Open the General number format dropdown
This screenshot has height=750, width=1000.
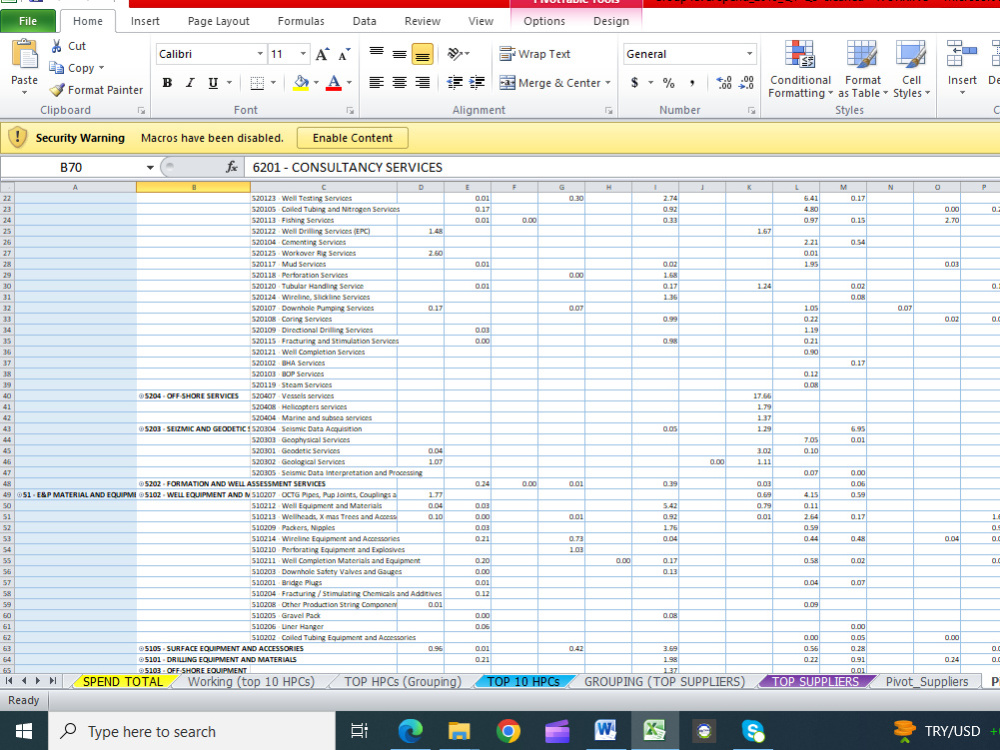coord(749,54)
